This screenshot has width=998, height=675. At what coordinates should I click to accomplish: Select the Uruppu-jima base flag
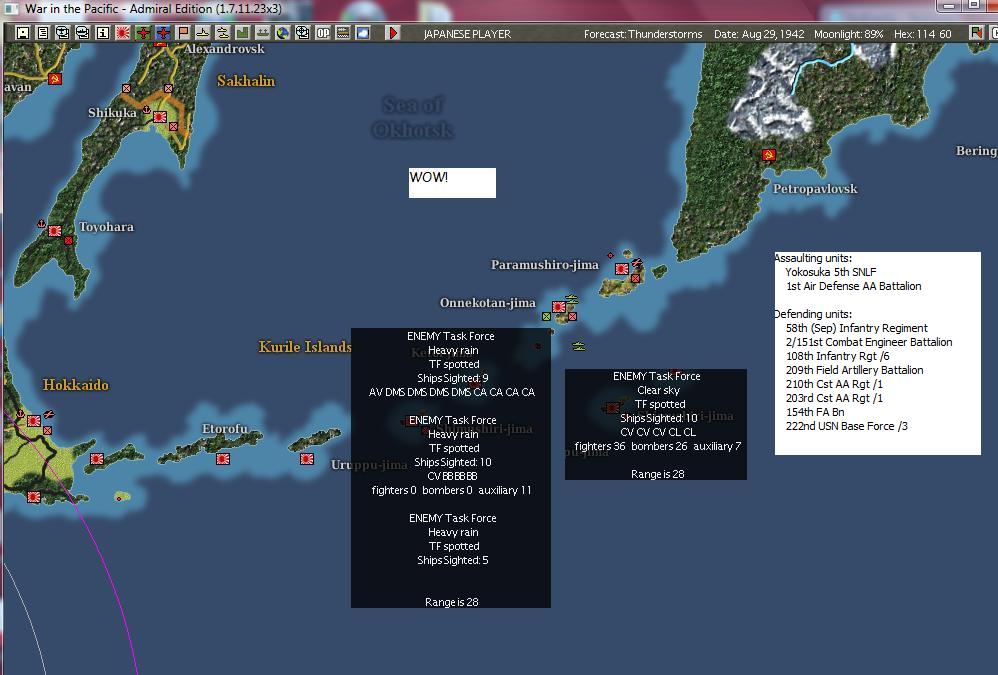(x=307, y=458)
